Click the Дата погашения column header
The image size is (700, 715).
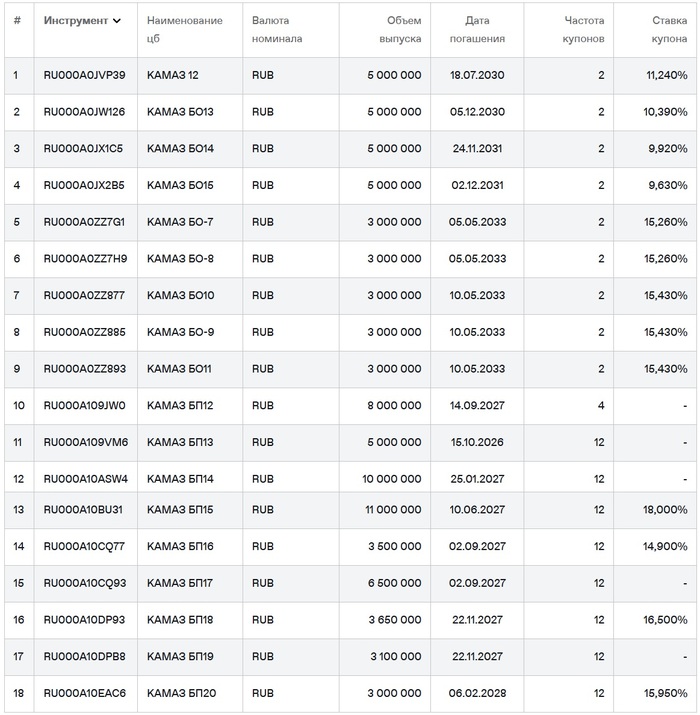pos(484,30)
